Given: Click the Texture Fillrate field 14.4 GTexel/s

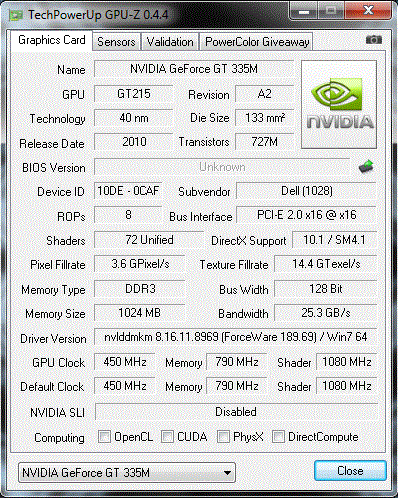Looking at the screenshot, I should point(326,264).
